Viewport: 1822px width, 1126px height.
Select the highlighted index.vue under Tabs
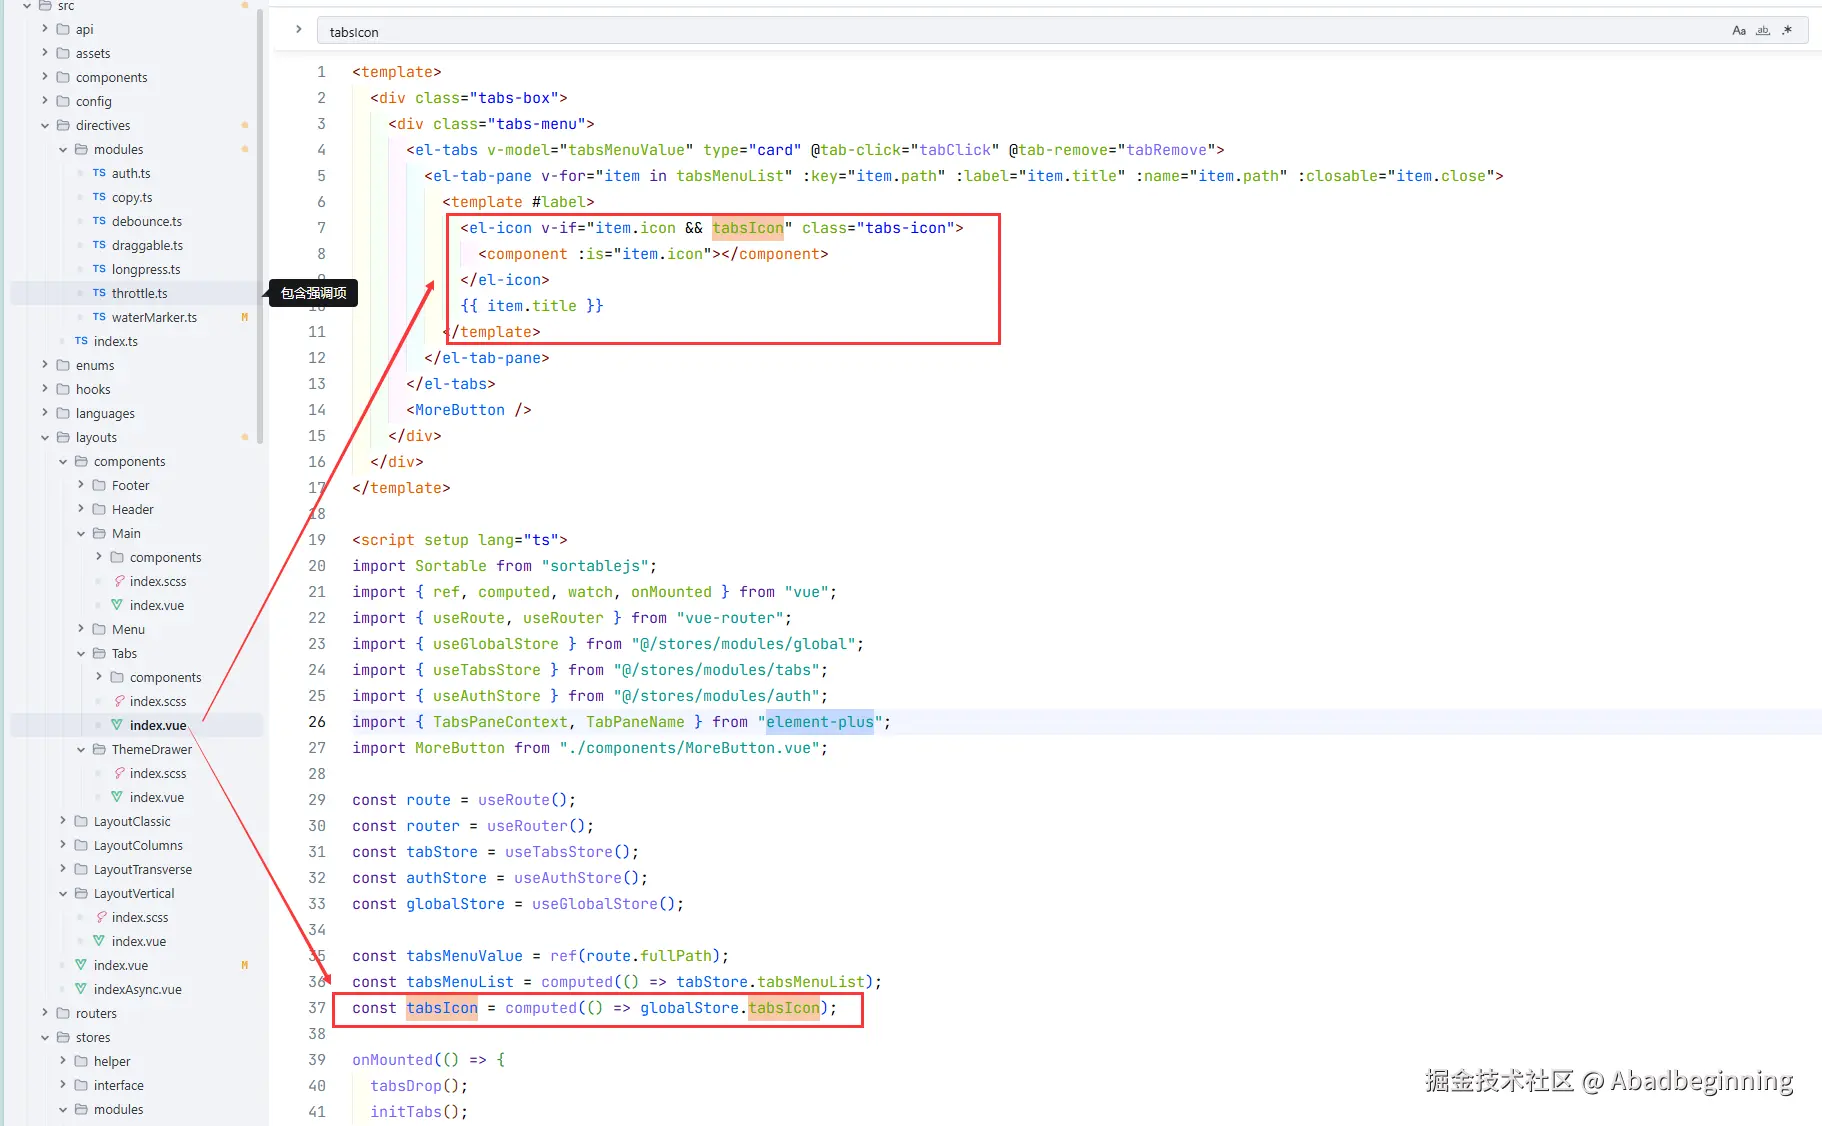click(158, 725)
